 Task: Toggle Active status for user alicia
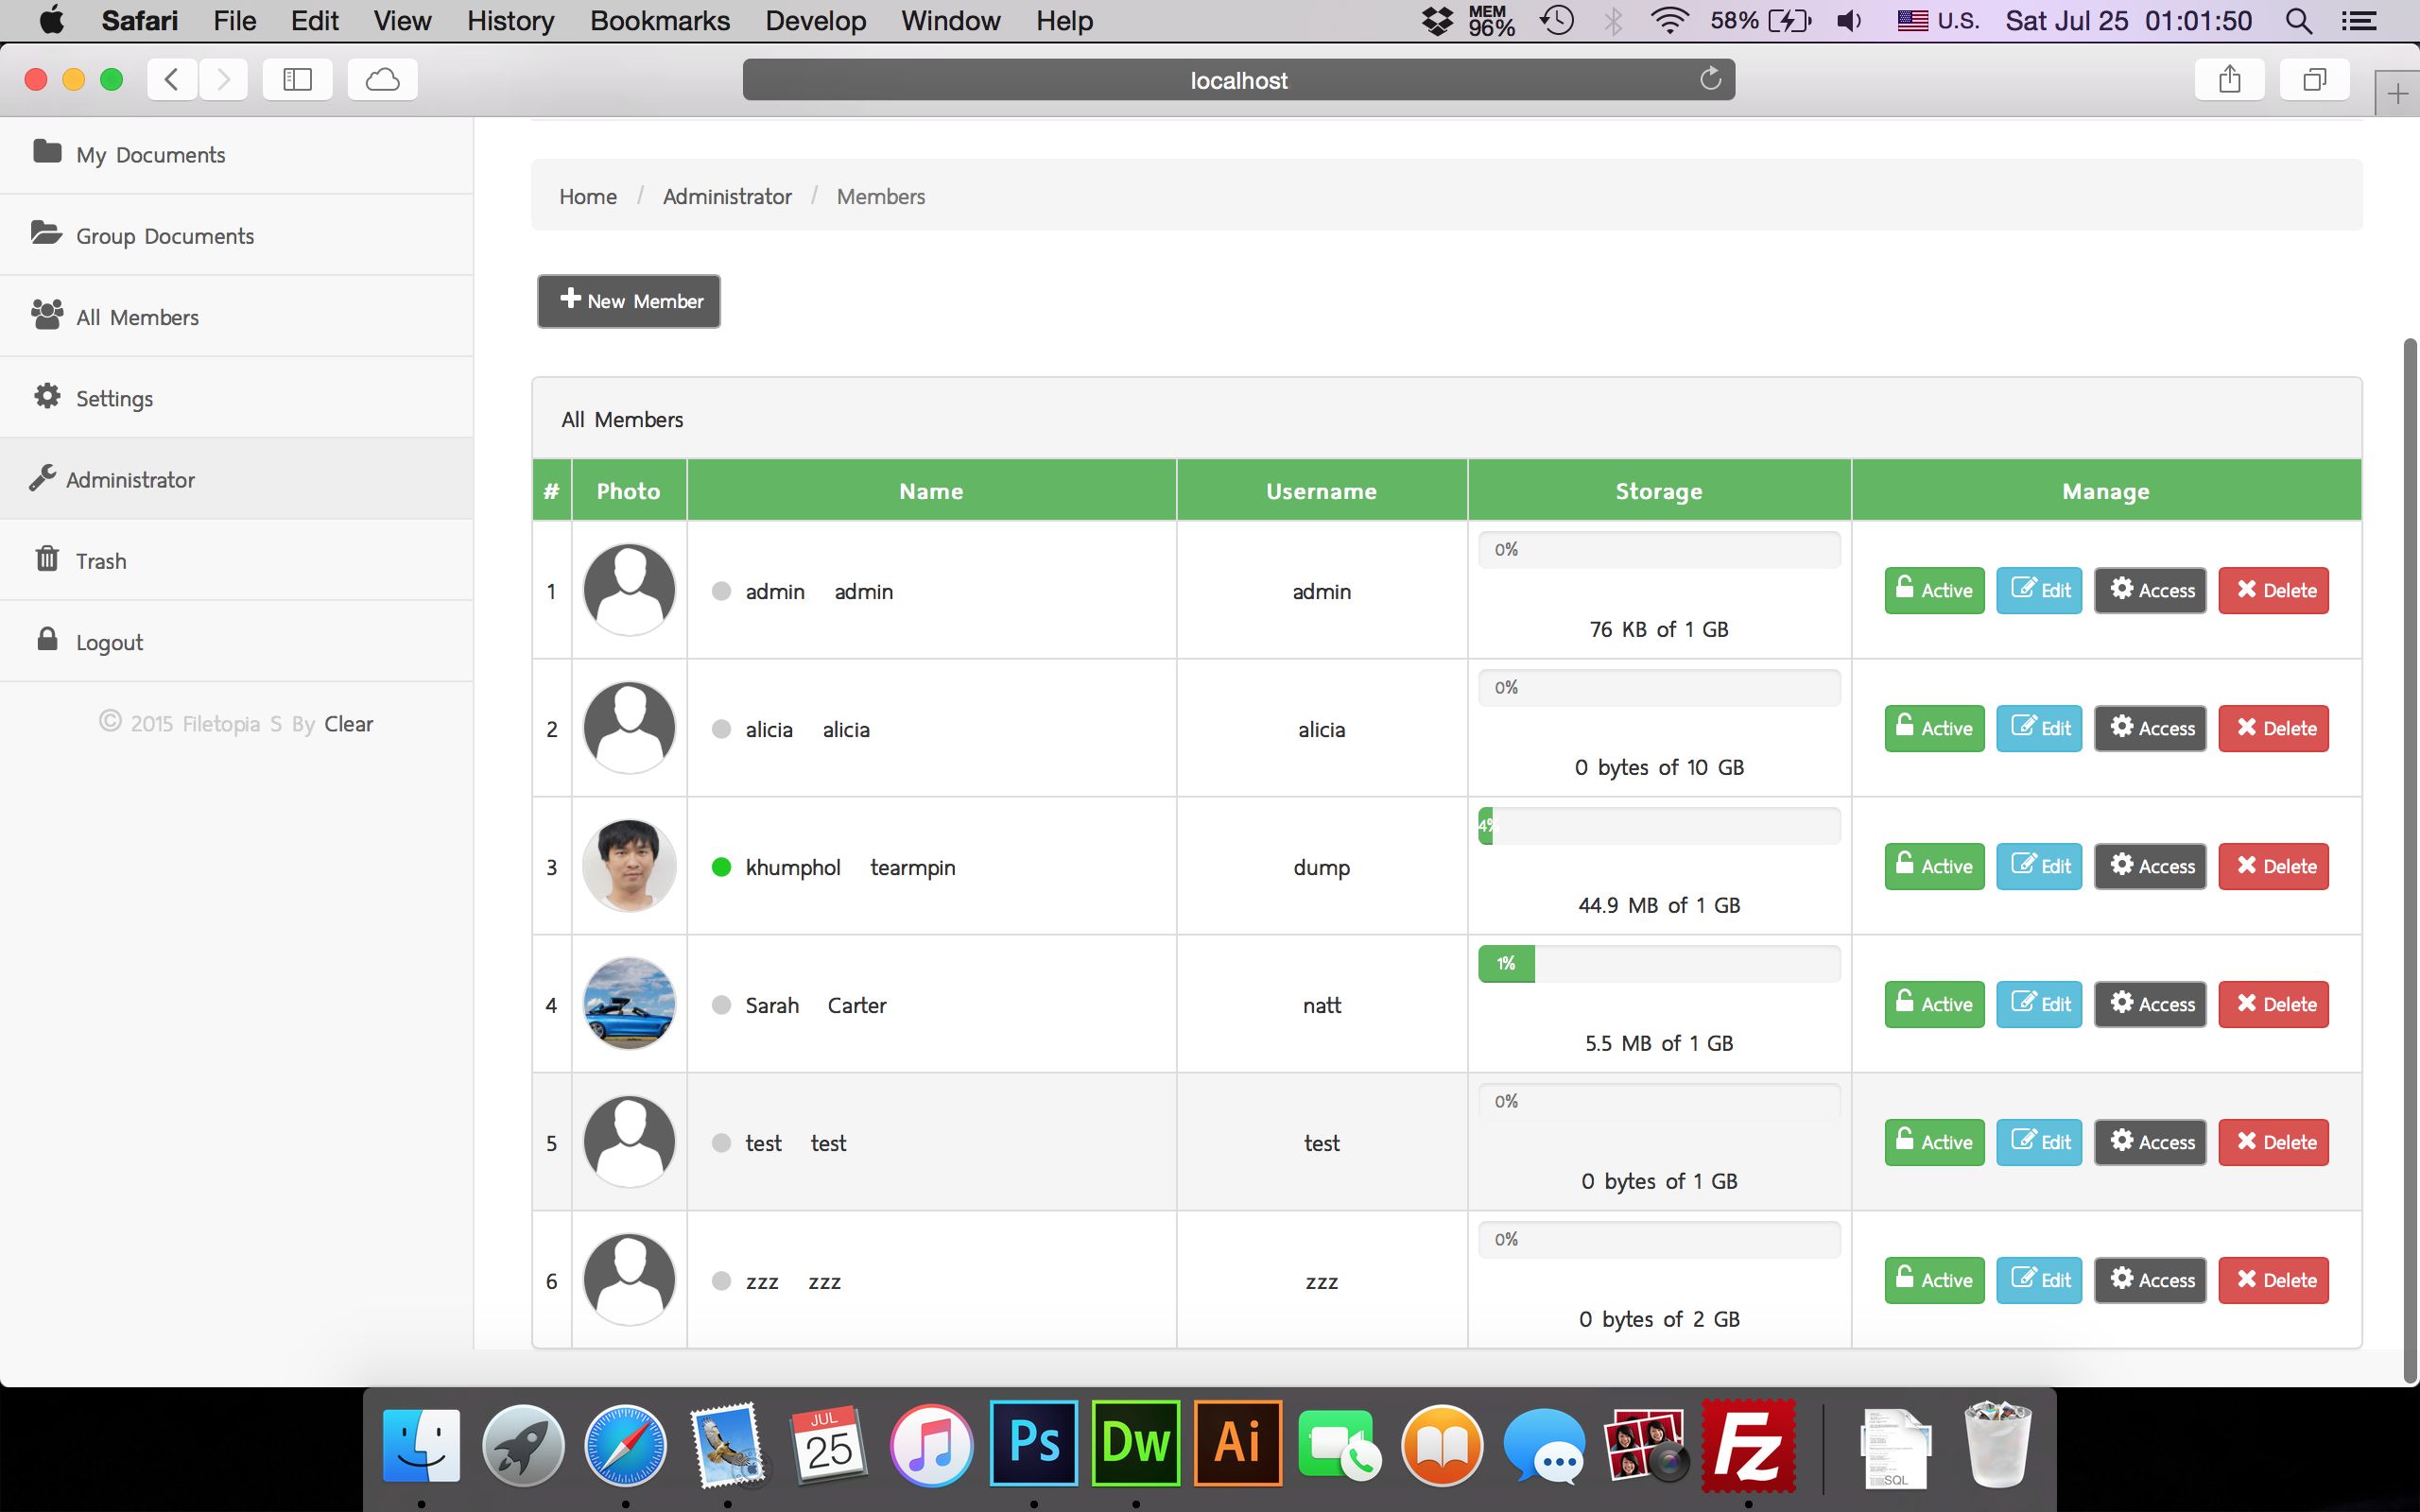(x=1933, y=728)
